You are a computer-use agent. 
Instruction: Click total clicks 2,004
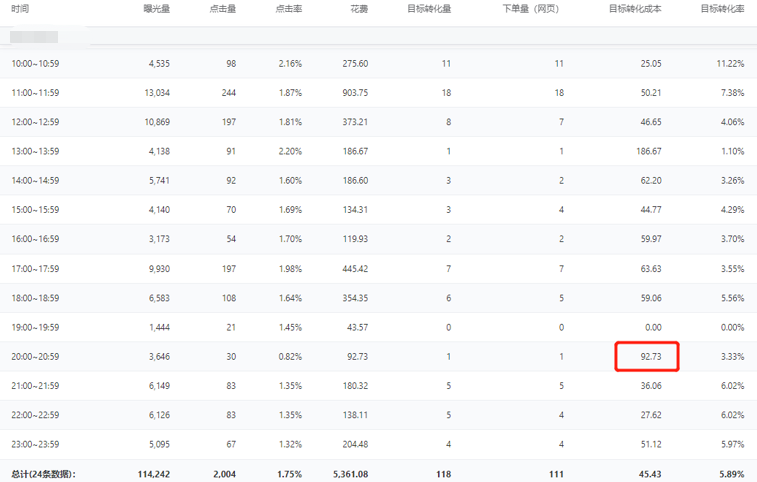pos(224,474)
